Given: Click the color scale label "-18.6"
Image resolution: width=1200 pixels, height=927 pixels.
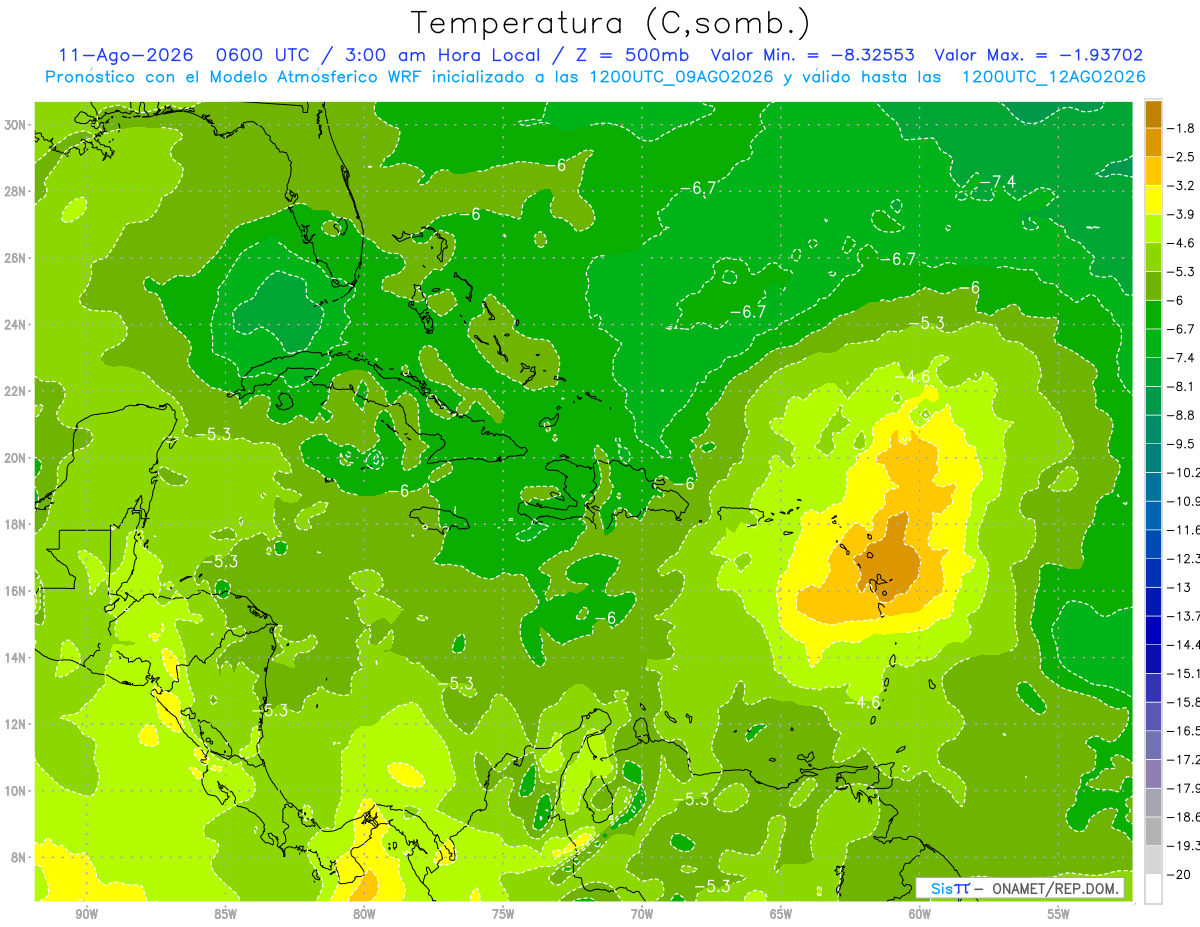Looking at the screenshot, I should tap(1184, 817).
